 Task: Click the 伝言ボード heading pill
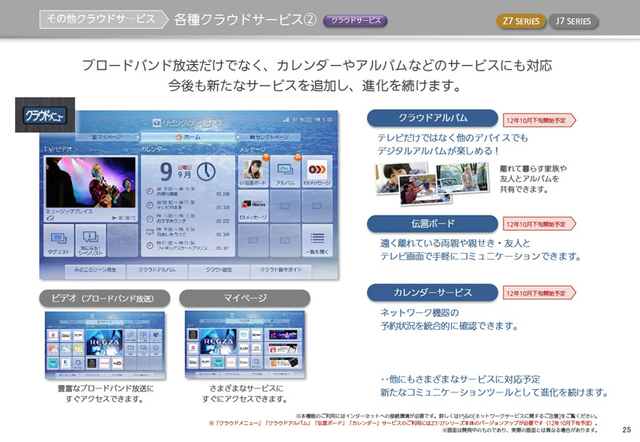pos(432,224)
